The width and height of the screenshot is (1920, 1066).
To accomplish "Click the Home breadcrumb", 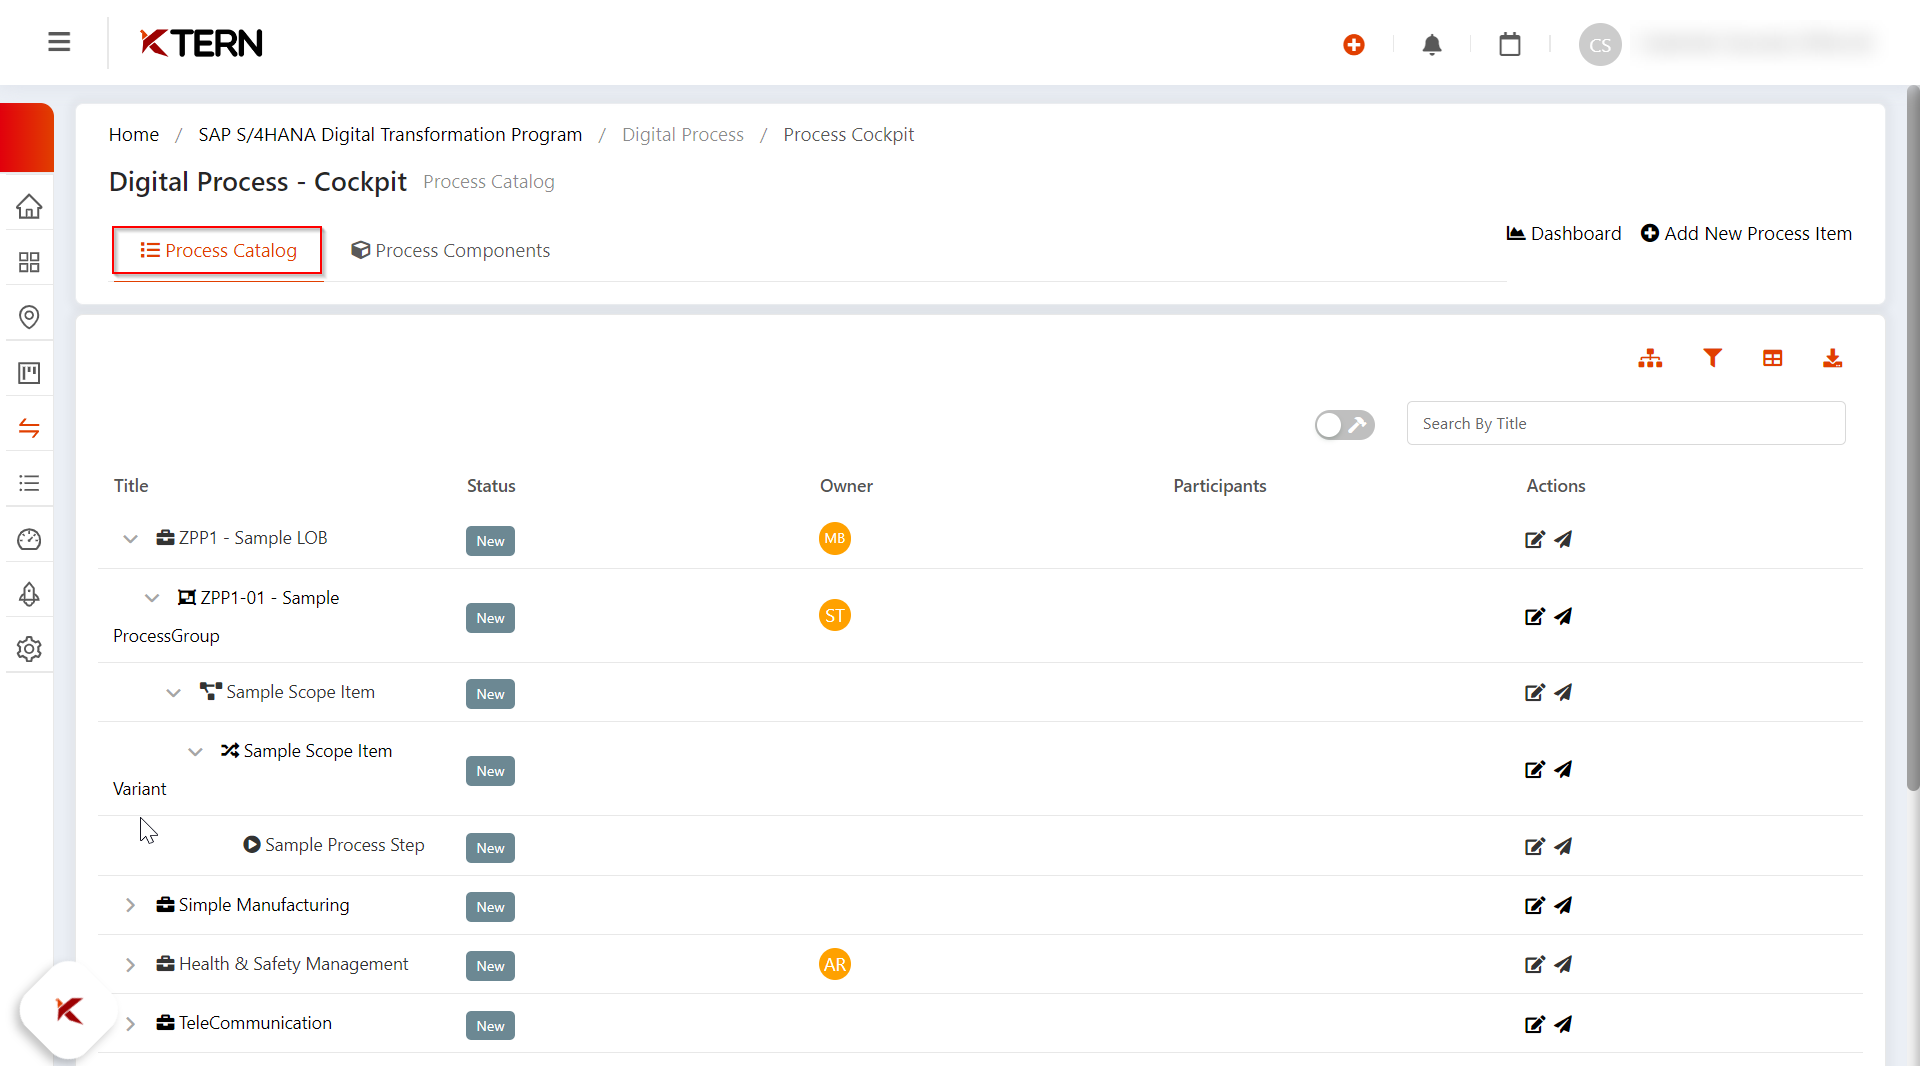I will (134, 135).
